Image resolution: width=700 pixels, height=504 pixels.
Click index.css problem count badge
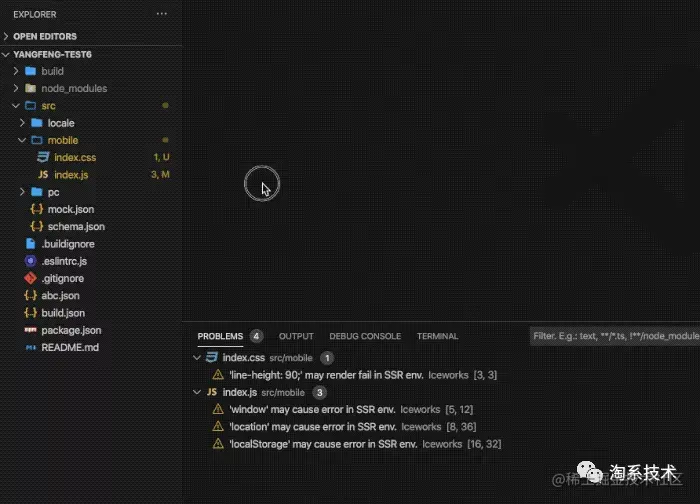[x=327, y=358]
